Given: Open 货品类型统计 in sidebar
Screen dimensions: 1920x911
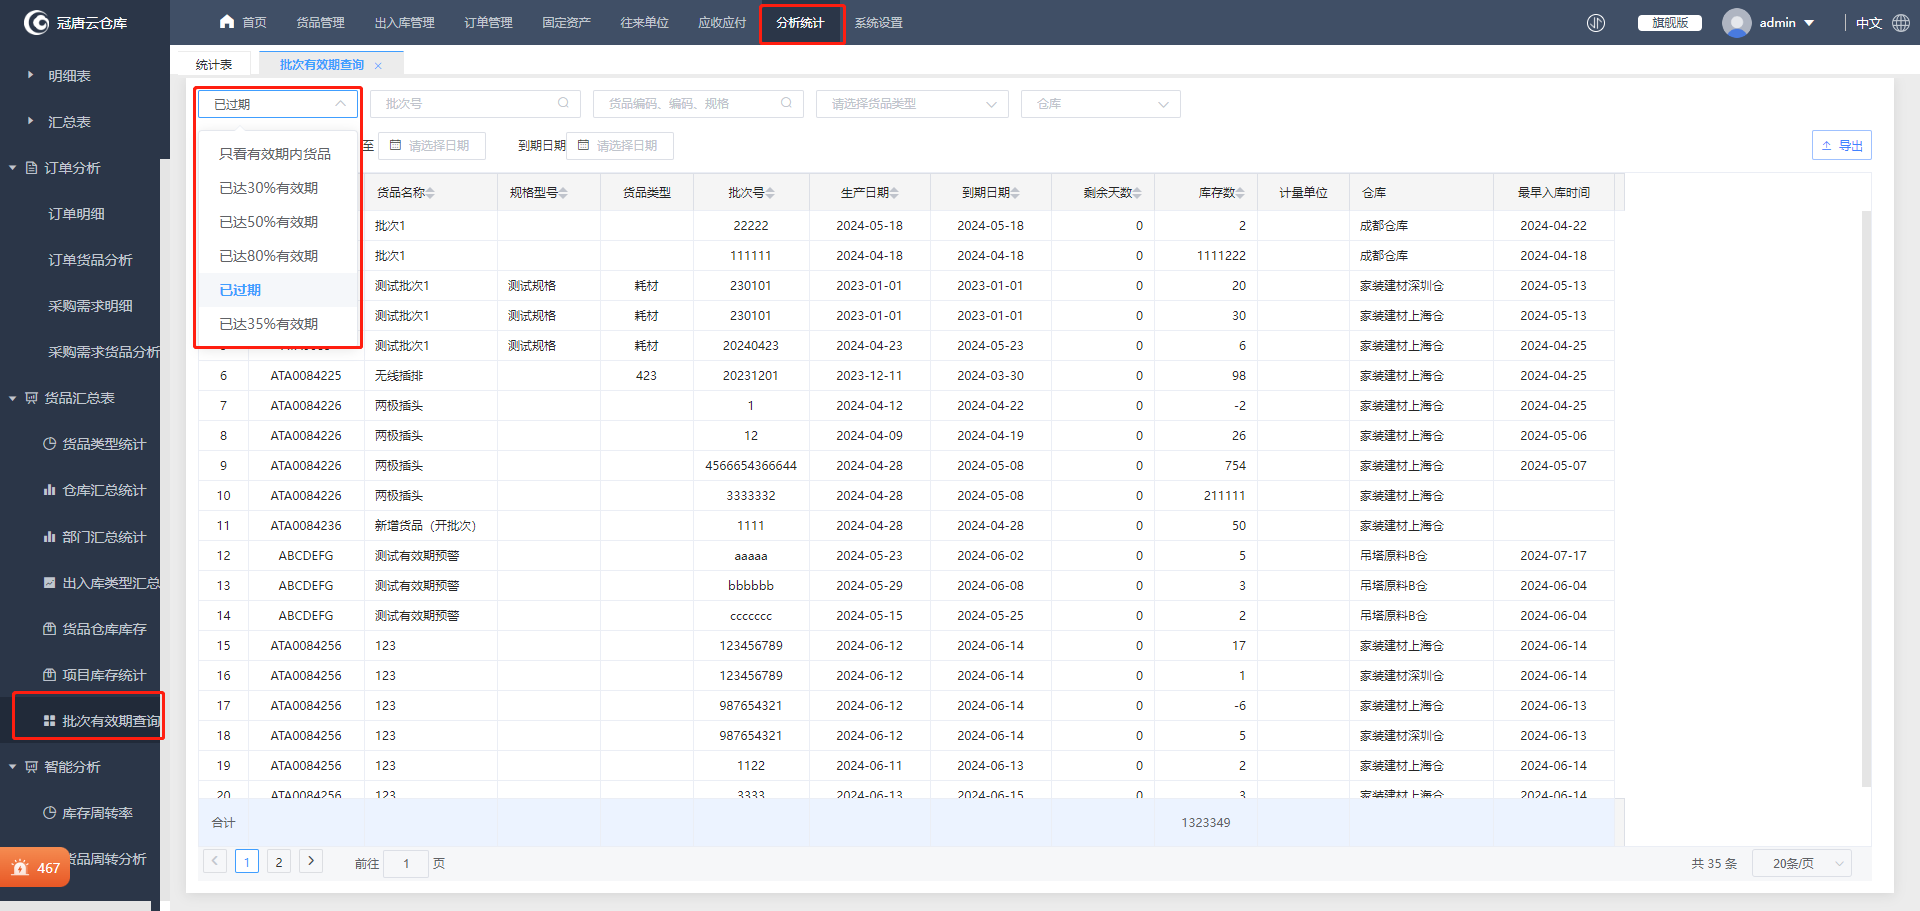Looking at the screenshot, I should click(103, 444).
